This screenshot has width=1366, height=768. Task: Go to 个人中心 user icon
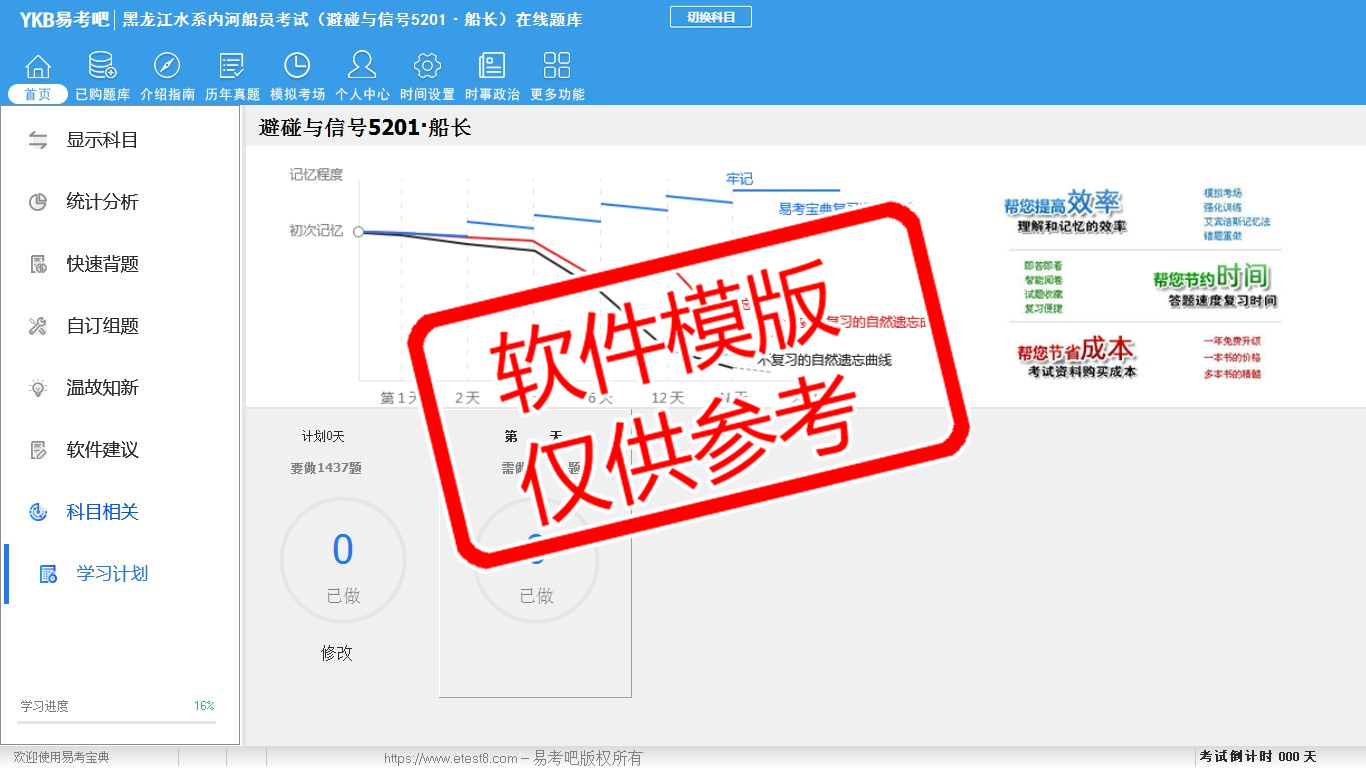click(362, 67)
